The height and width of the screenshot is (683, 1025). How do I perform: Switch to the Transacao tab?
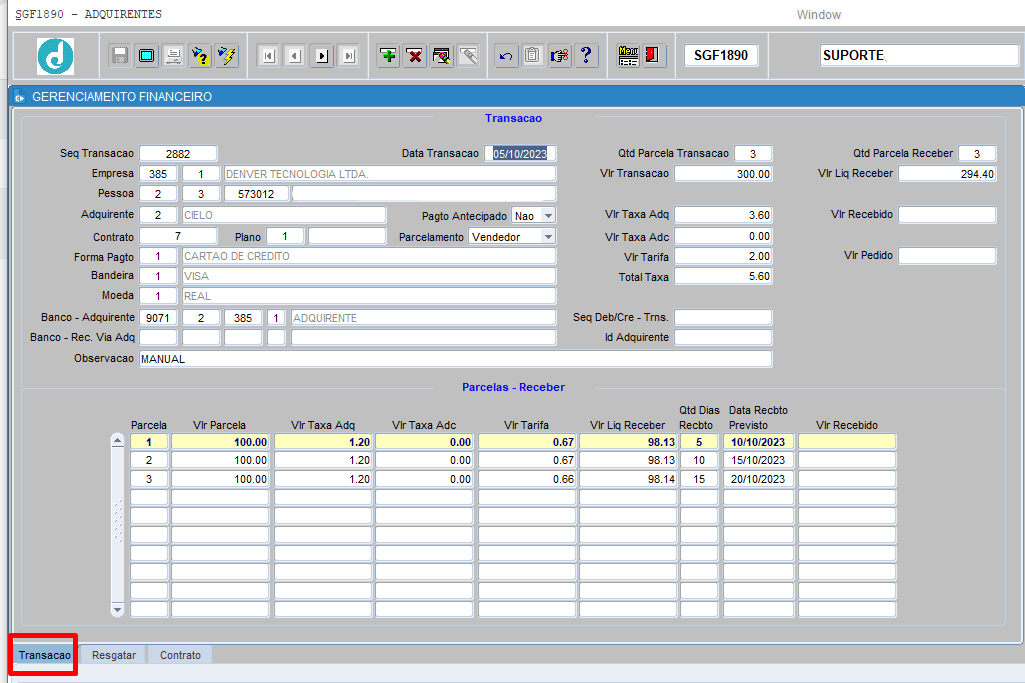pyautogui.click(x=44, y=655)
